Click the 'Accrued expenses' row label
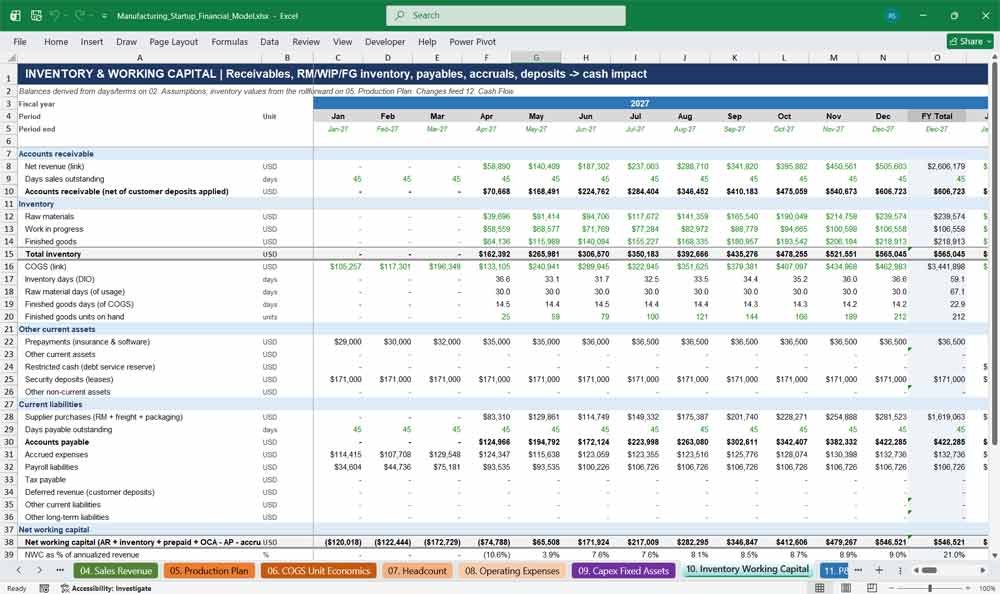The image size is (1000, 594). pos(56,454)
